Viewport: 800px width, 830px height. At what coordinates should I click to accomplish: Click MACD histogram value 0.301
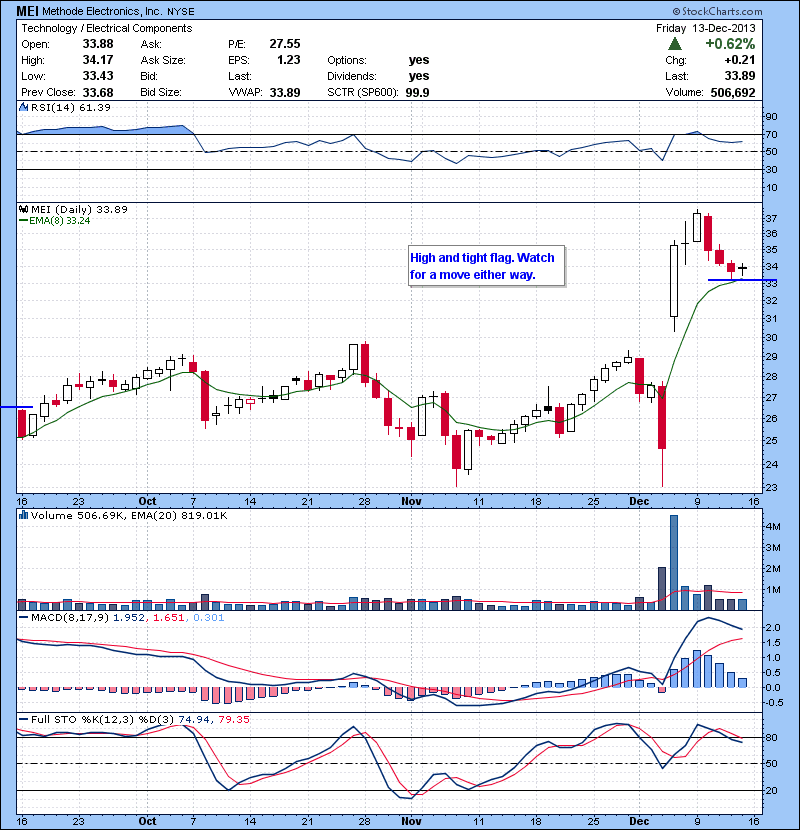[x=209, y=617]
